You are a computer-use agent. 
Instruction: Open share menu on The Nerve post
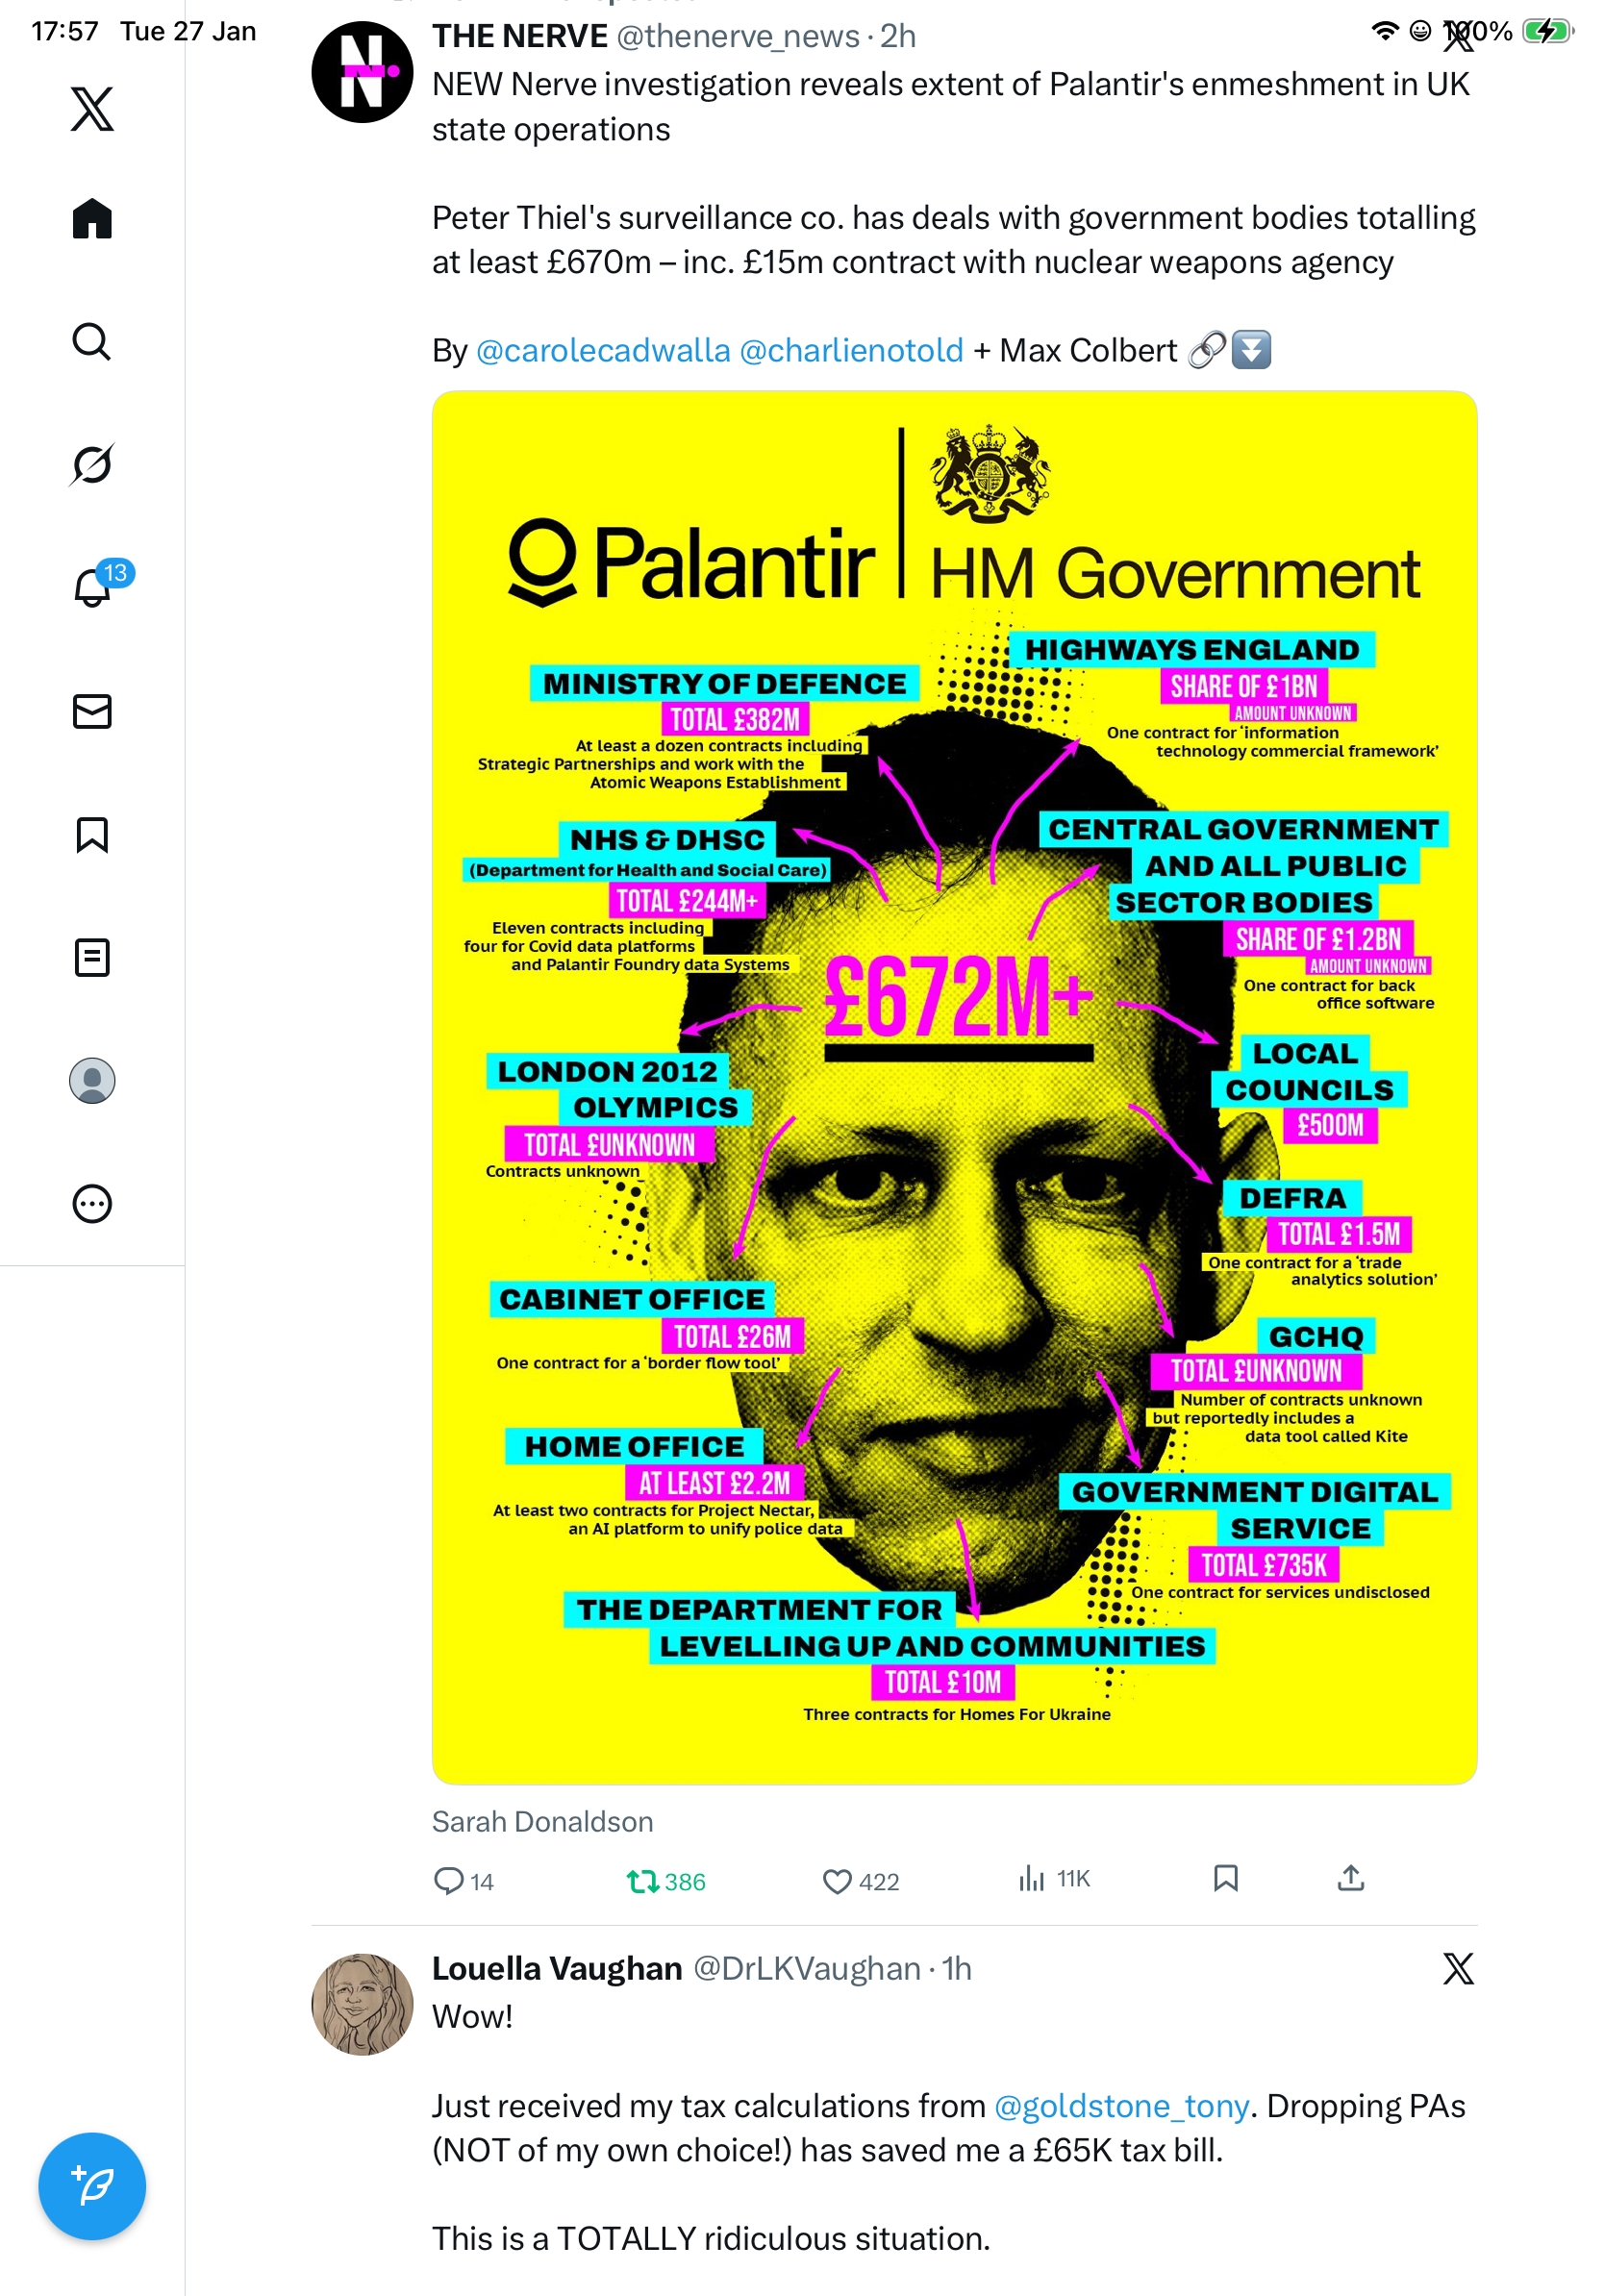point(1351,1878)
